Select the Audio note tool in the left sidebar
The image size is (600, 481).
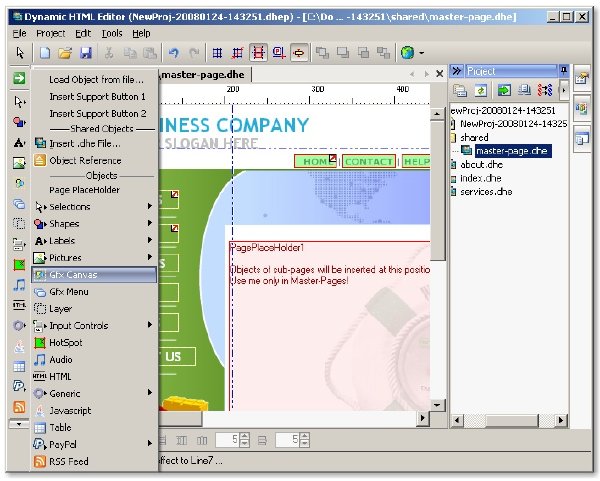point(19,285)
